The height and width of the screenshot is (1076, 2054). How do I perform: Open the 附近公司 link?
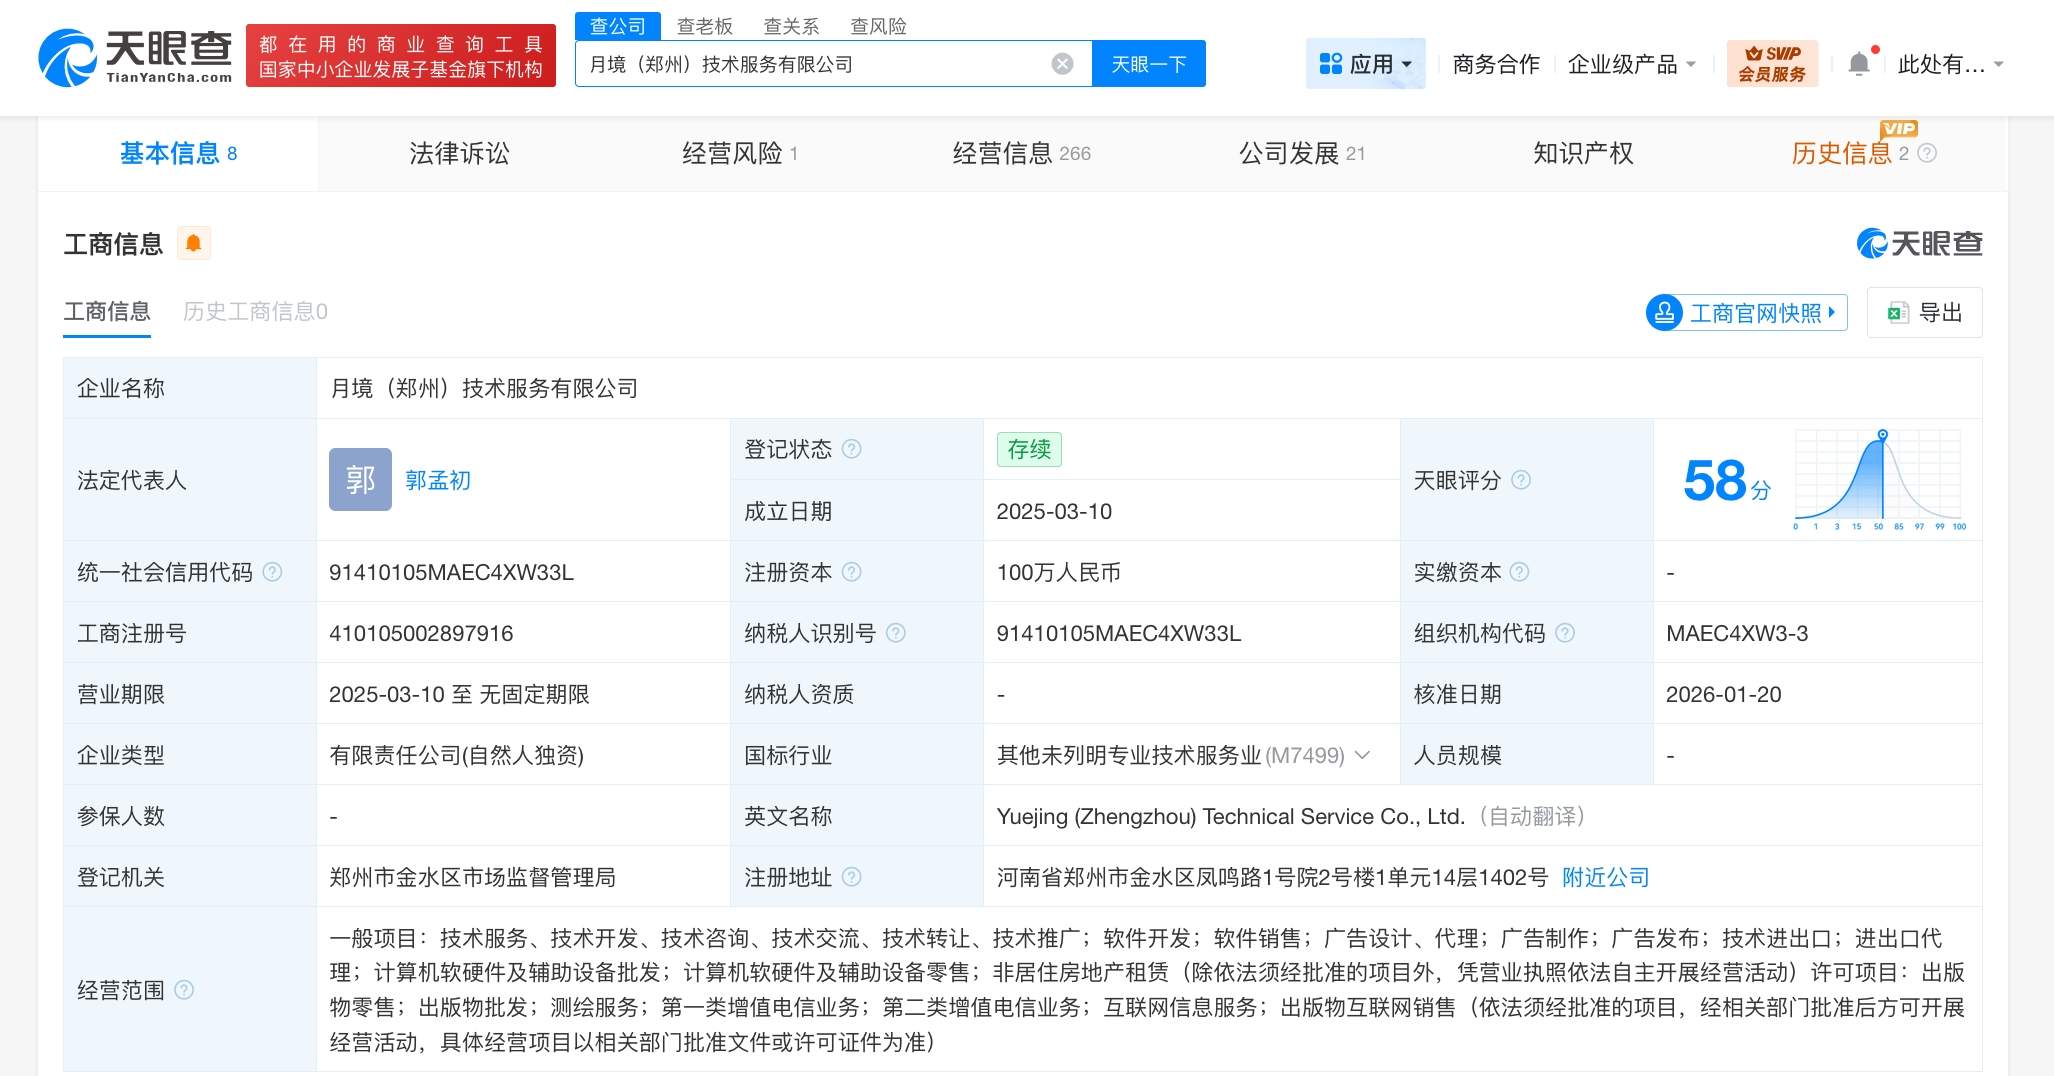pos(1605,877)
